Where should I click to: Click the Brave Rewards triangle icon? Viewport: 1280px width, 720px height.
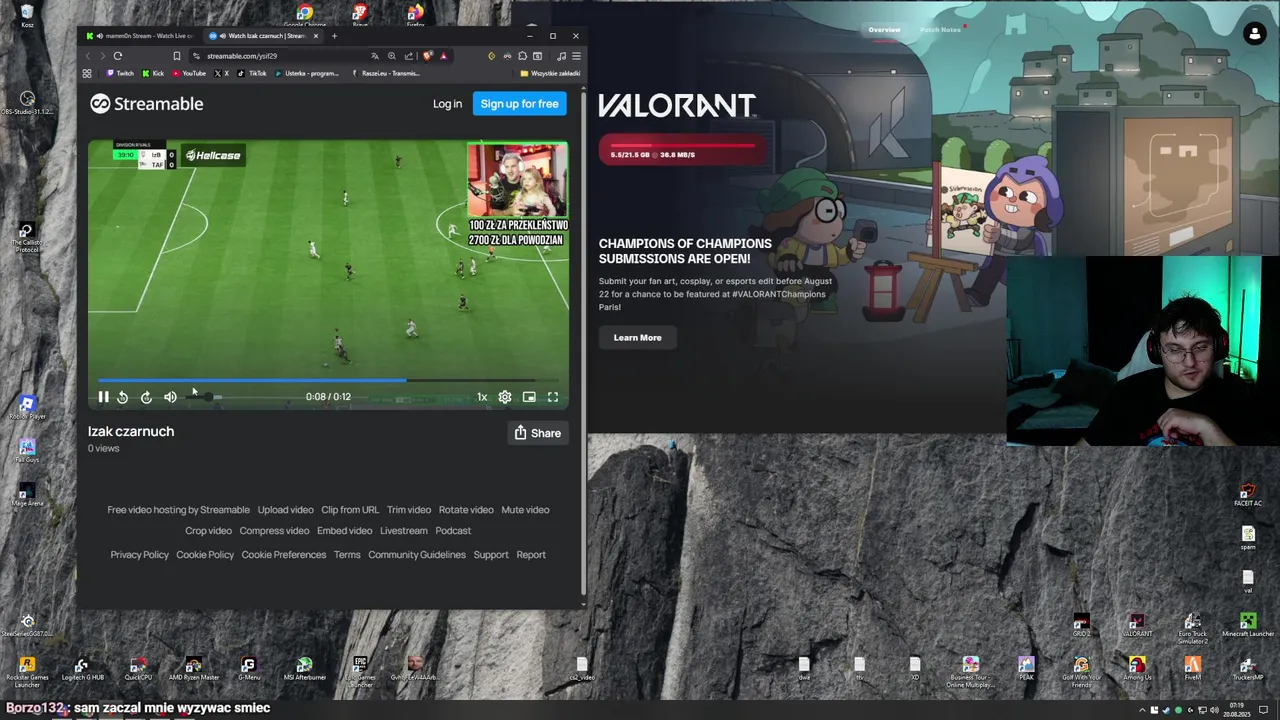pos(444,56)
